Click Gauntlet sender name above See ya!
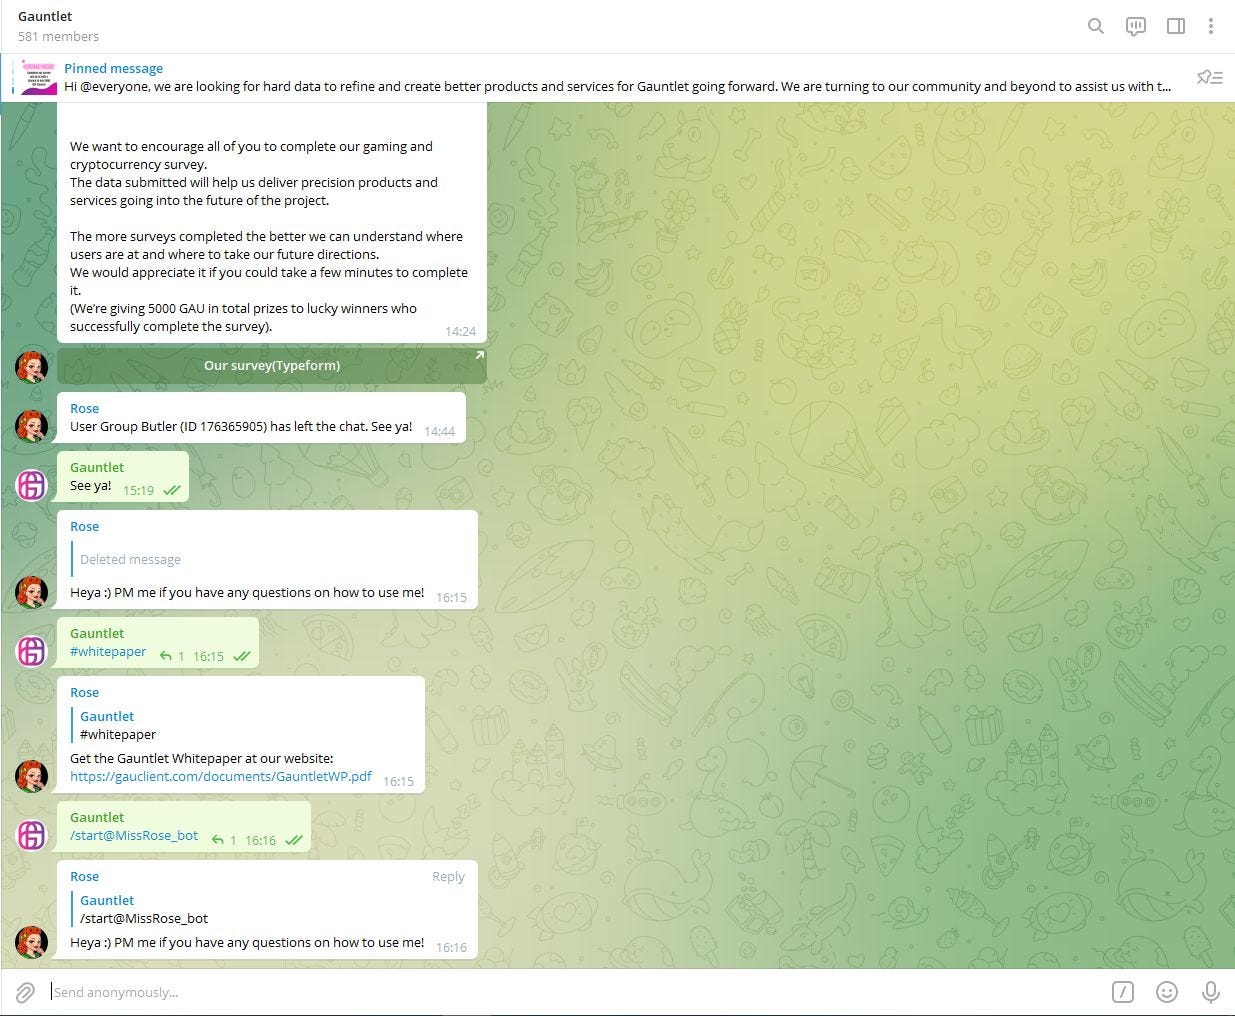The width and height of the screenshot is (1235, 1016). pyautogui.click(x=97, y=467)
